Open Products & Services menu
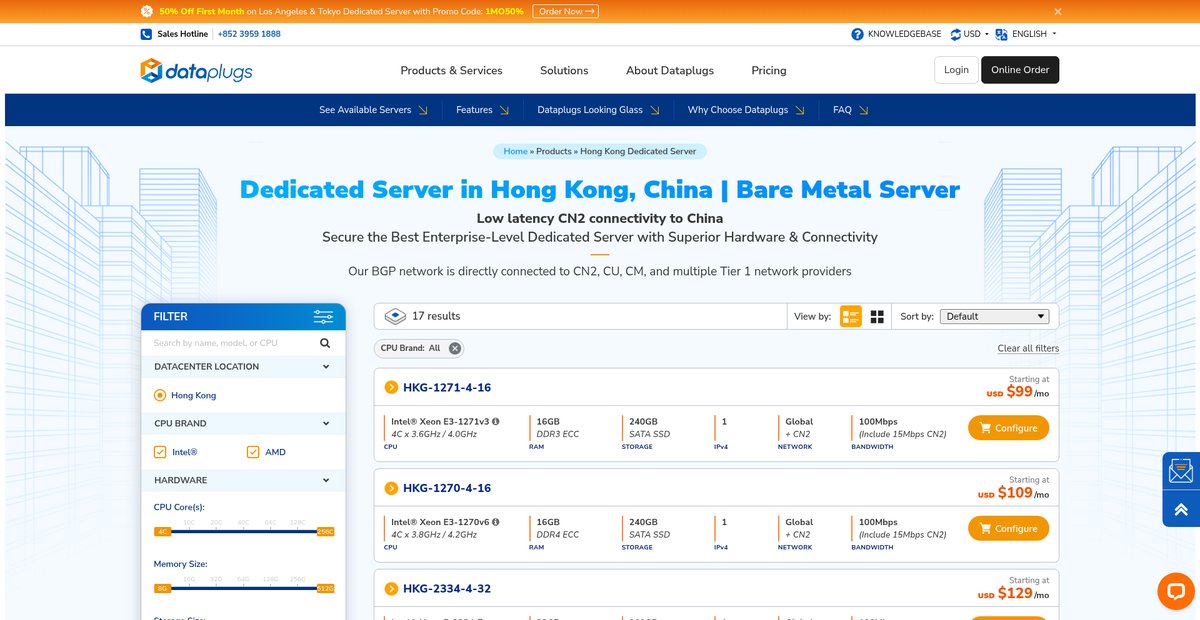 [x=451, y=70]
